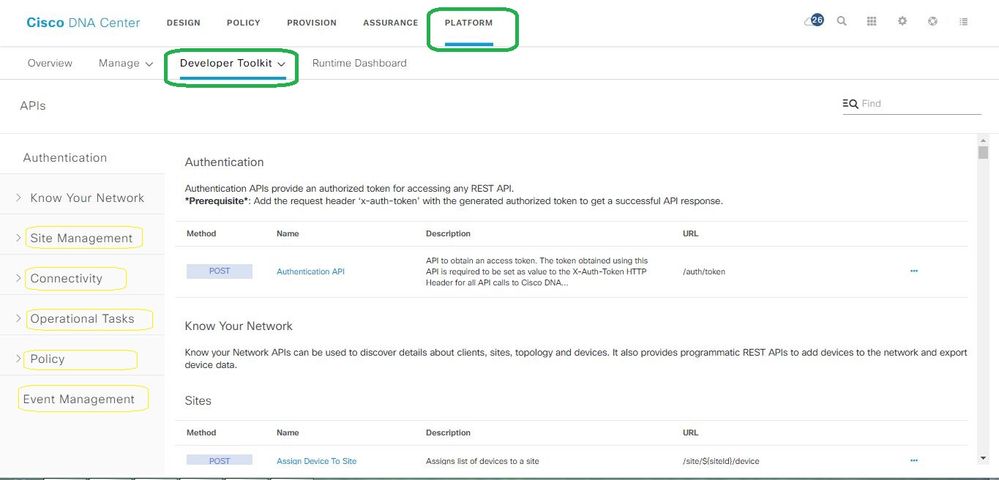The image size is (999, 480).
Task: Click the Know Your Network content heading
Action: tap(238, 326)
